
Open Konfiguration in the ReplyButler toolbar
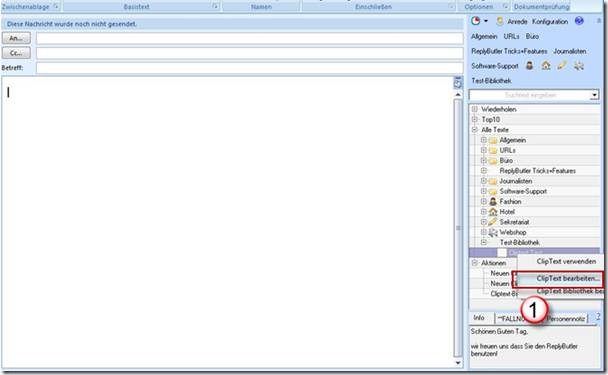(x=550, y=22)
